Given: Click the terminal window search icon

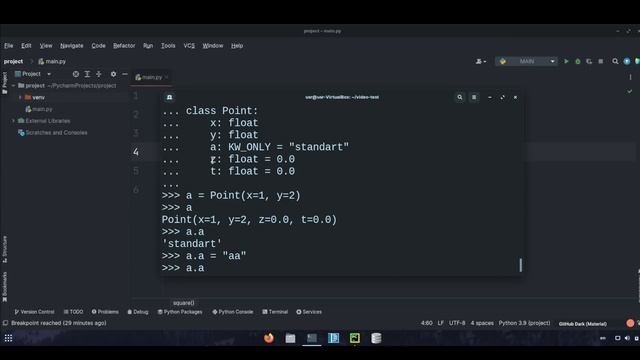Looking at the screenshot, I should (460, 97).
